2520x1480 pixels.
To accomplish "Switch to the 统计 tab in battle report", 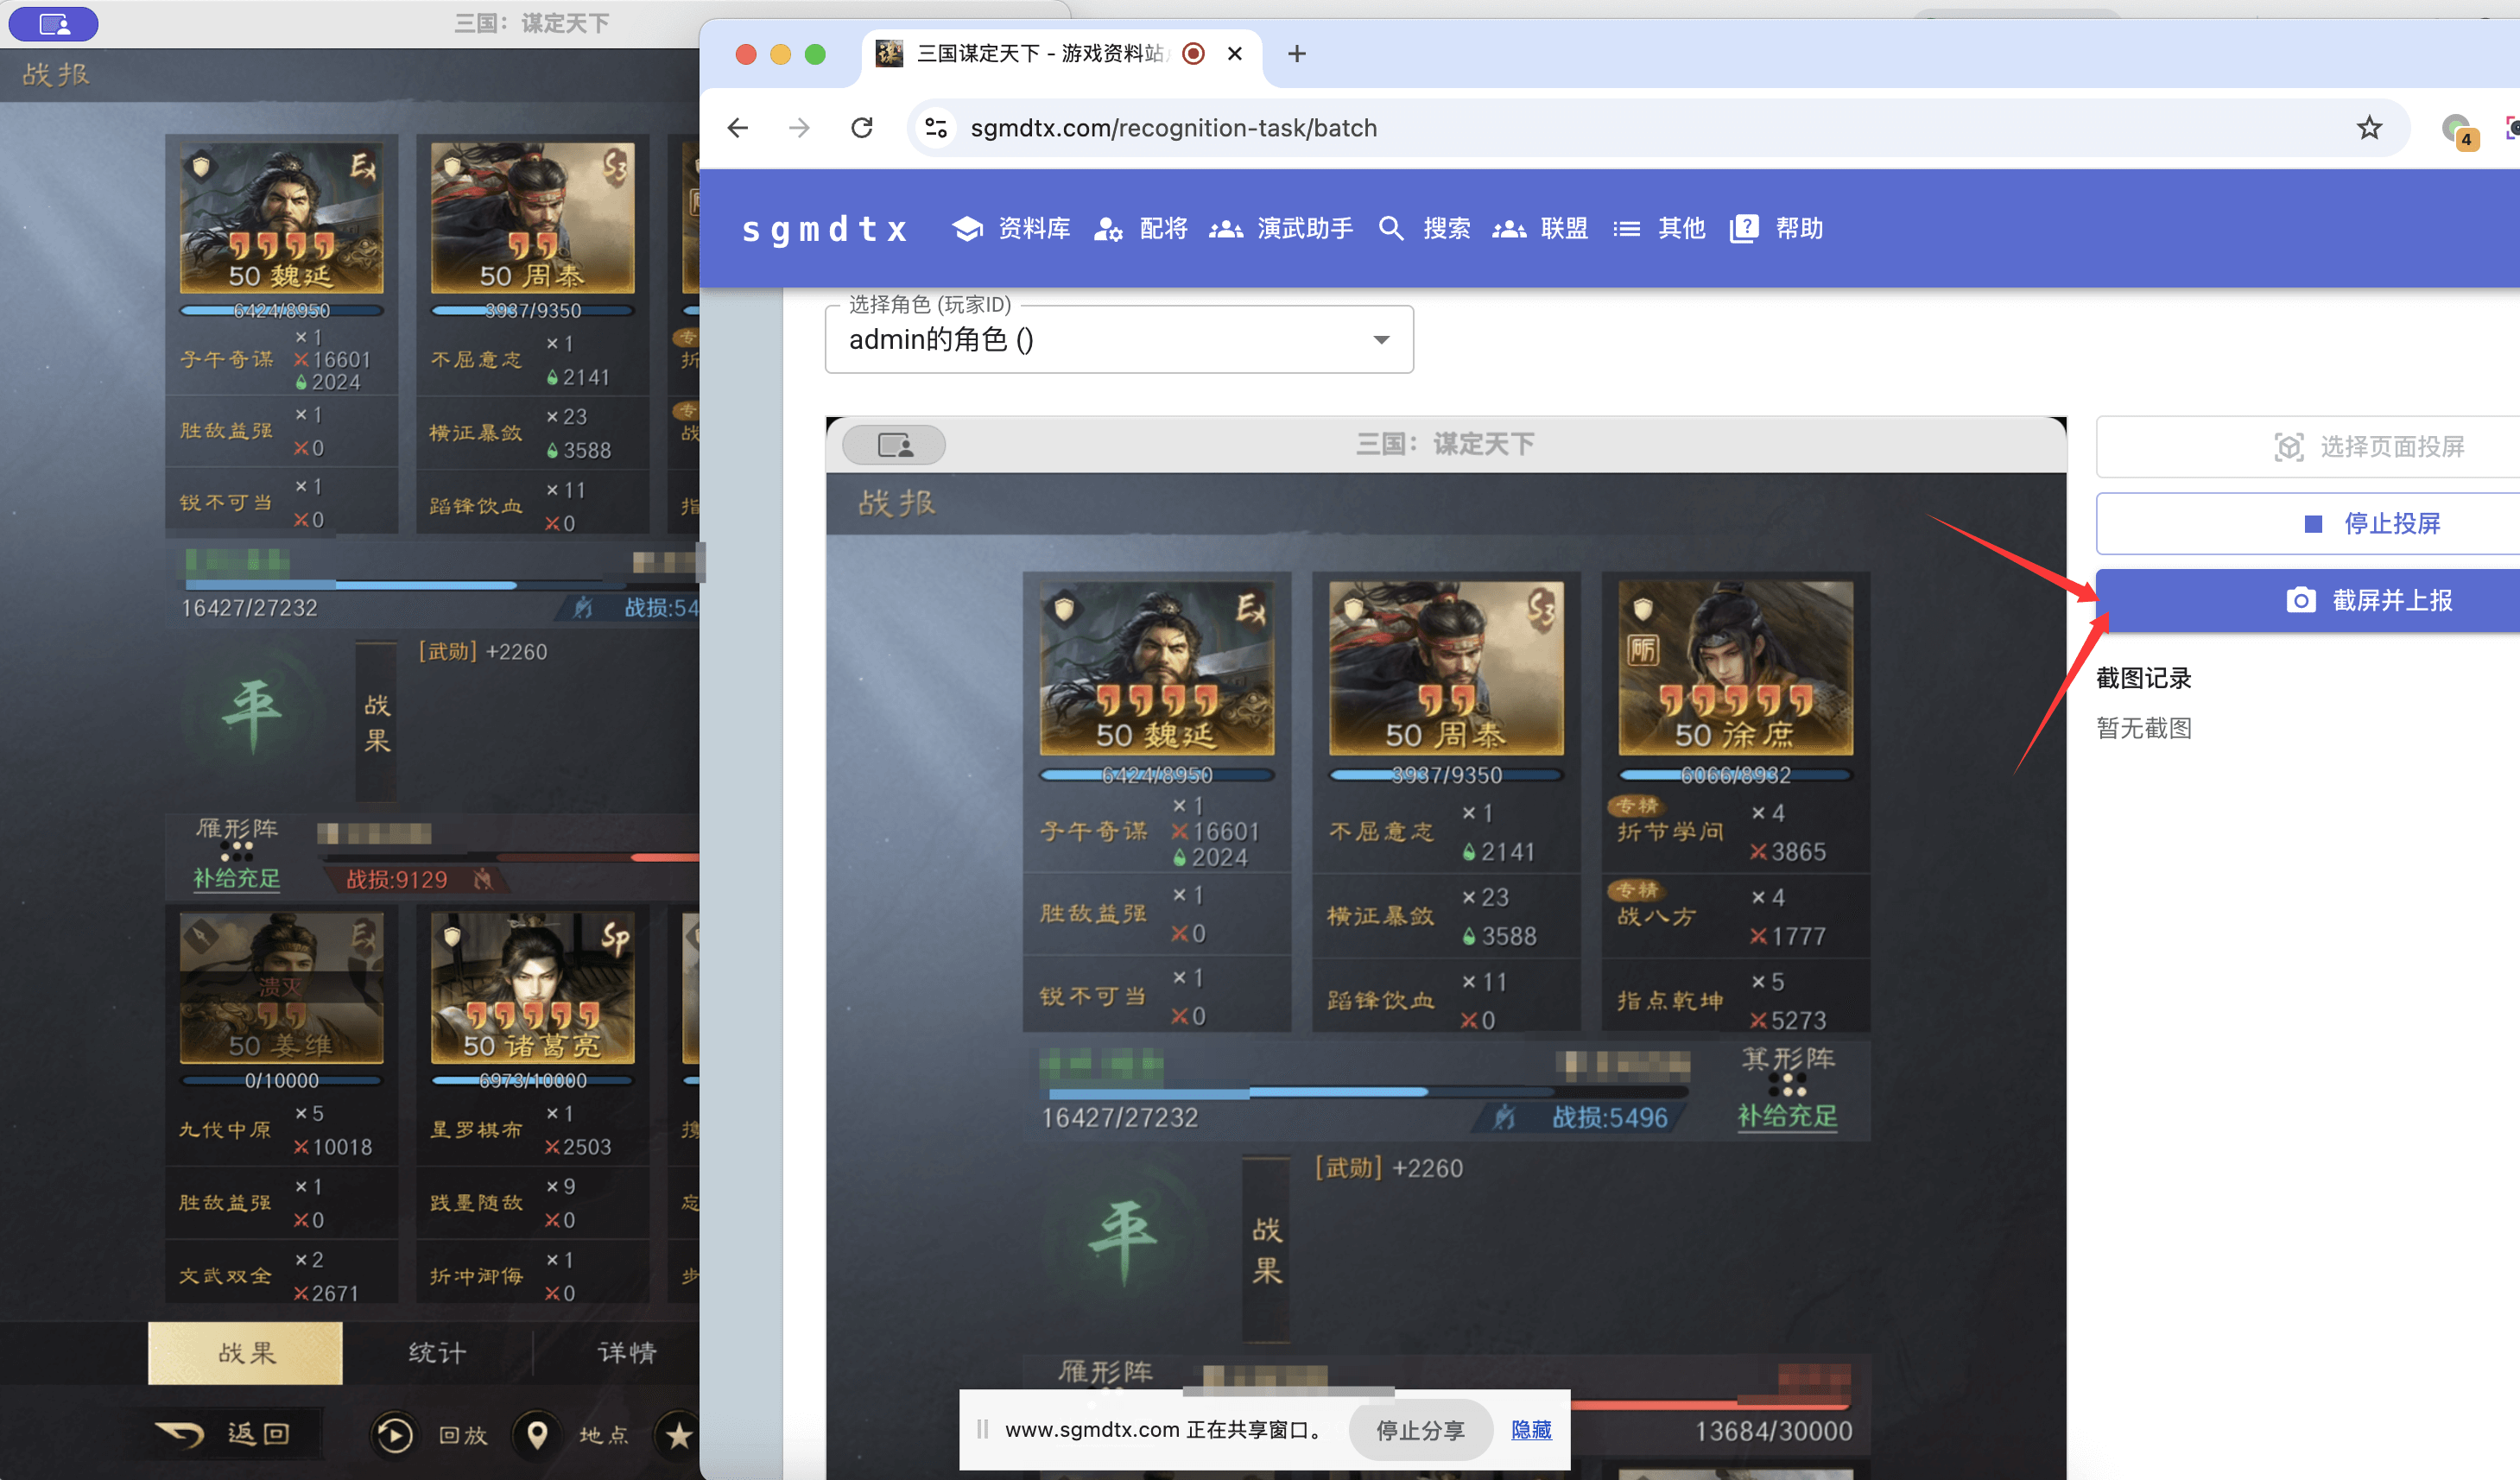I will coord(437,1353).
